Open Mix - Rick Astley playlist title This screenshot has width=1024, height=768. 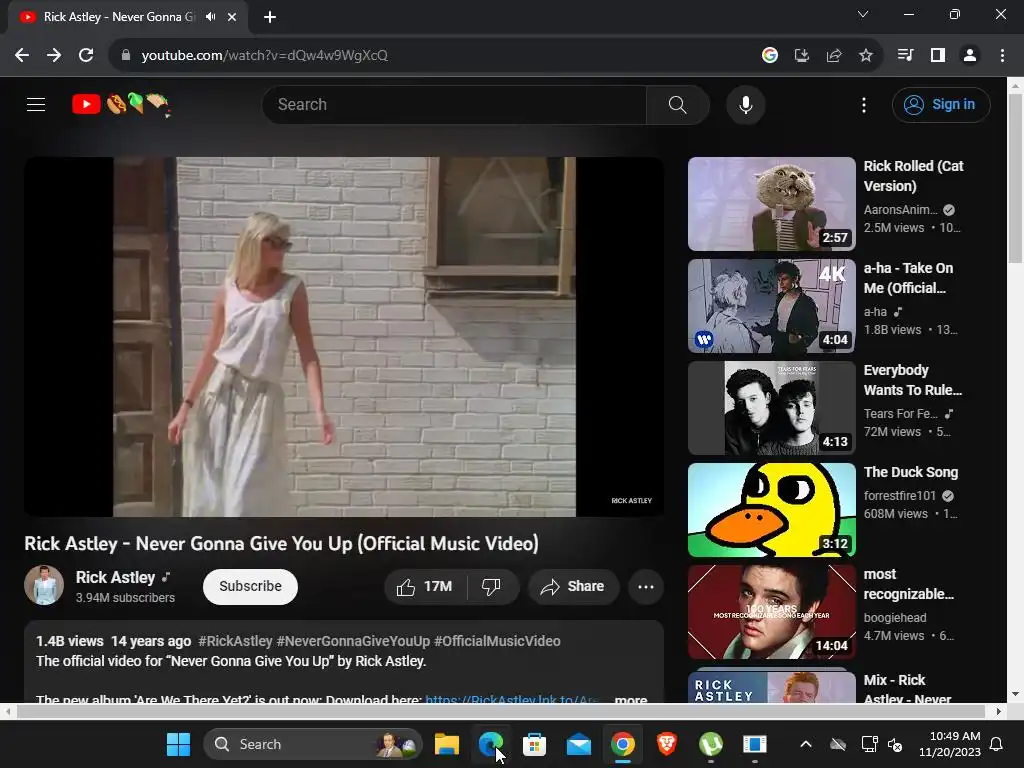pyautogui.click(x=907, y=690)
